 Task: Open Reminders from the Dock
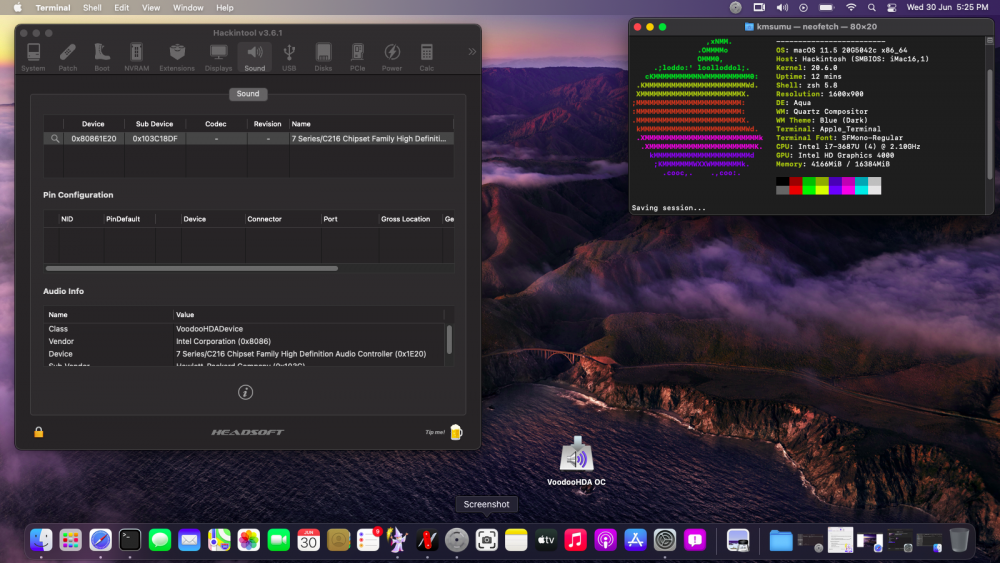point(369,540)
